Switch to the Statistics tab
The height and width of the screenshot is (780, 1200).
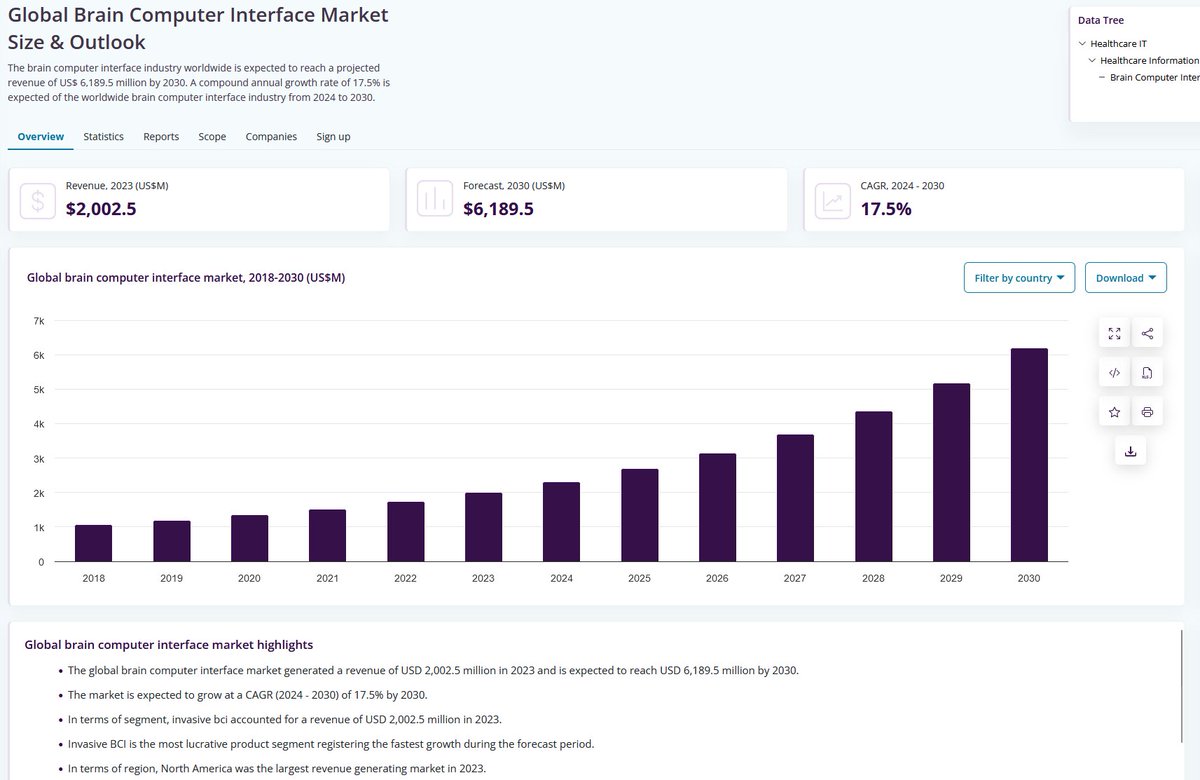pyautogui.click(x=103, y=136)
